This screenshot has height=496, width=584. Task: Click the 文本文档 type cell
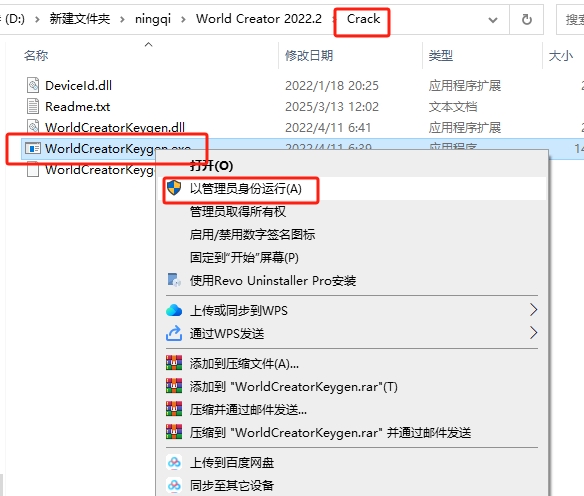[x=453, y=107]
